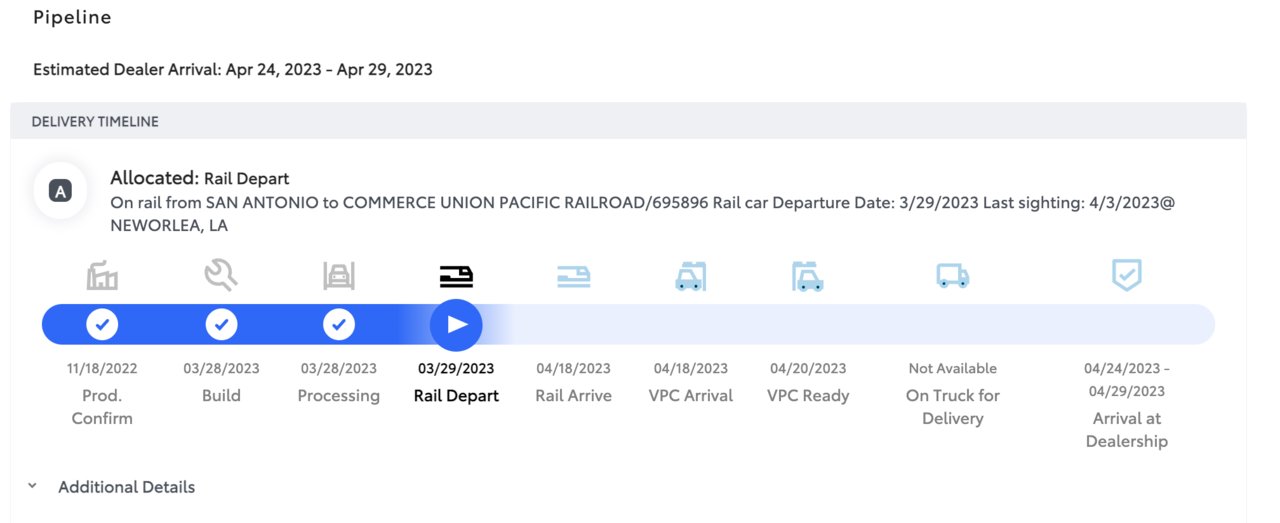The image size is (1280, 523).
Task: Click the VPC Arrival car icon
Action: 691,275
